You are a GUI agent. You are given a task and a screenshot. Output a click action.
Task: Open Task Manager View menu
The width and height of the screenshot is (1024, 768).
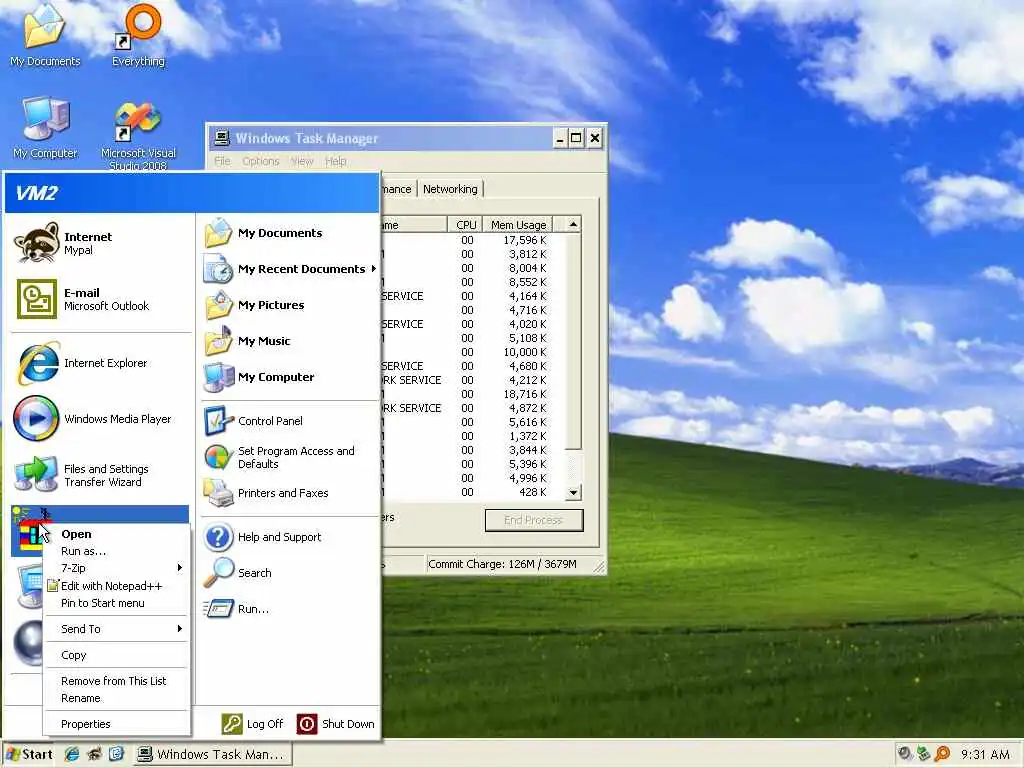click(x=302, y=161)
